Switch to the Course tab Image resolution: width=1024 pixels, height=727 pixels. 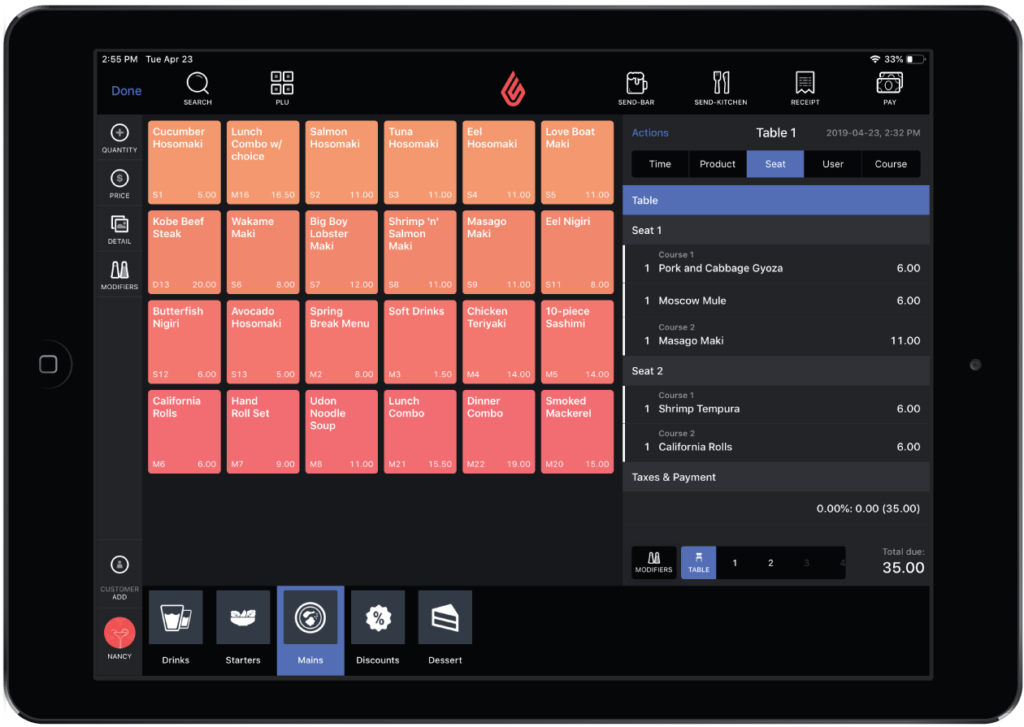tap(891, 165)
